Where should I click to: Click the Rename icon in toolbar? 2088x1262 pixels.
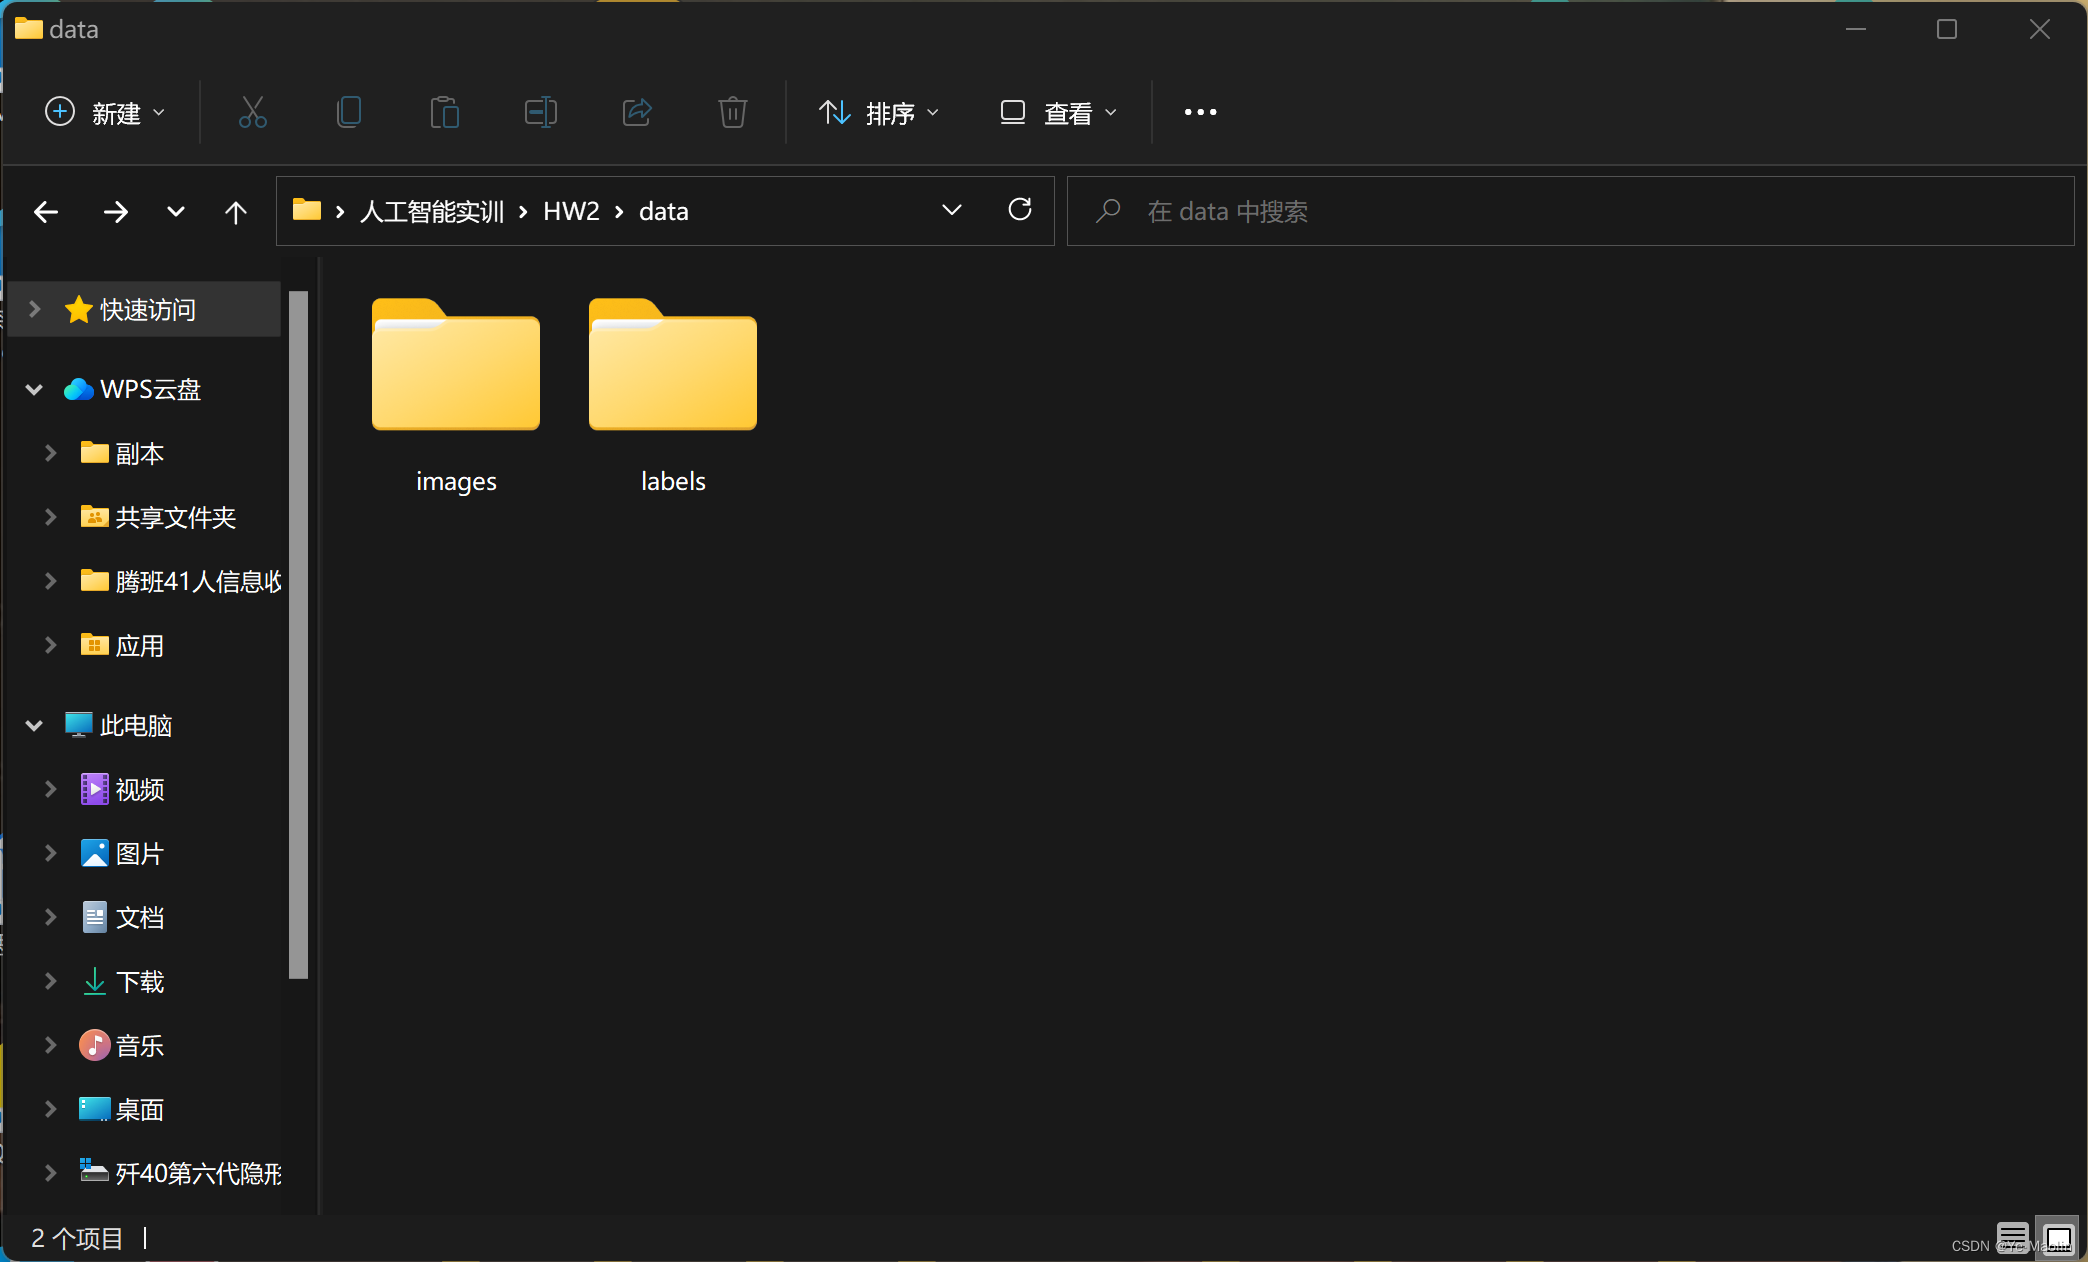(x=540, y=112)
